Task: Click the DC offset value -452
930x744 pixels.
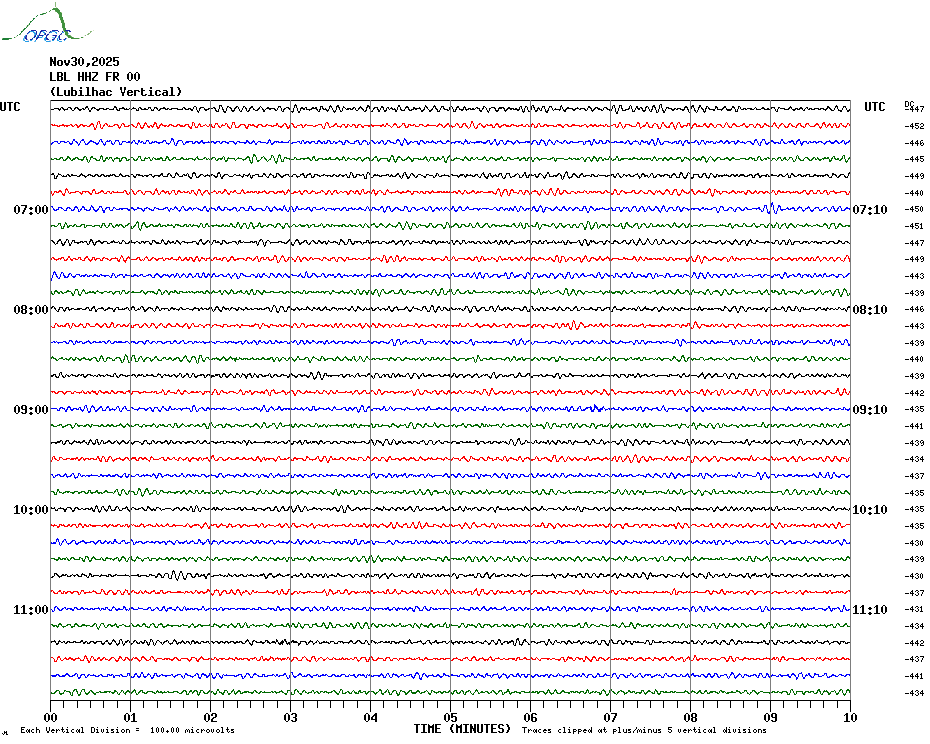Action: (915, 126)
